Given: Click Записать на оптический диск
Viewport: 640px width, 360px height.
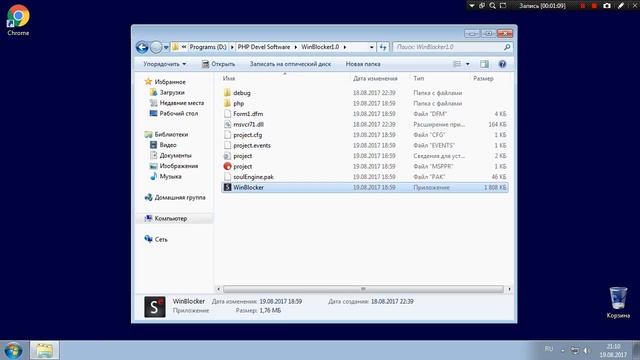Looking at the screenshot, I should pyautogui.click(x=290, y=64).
